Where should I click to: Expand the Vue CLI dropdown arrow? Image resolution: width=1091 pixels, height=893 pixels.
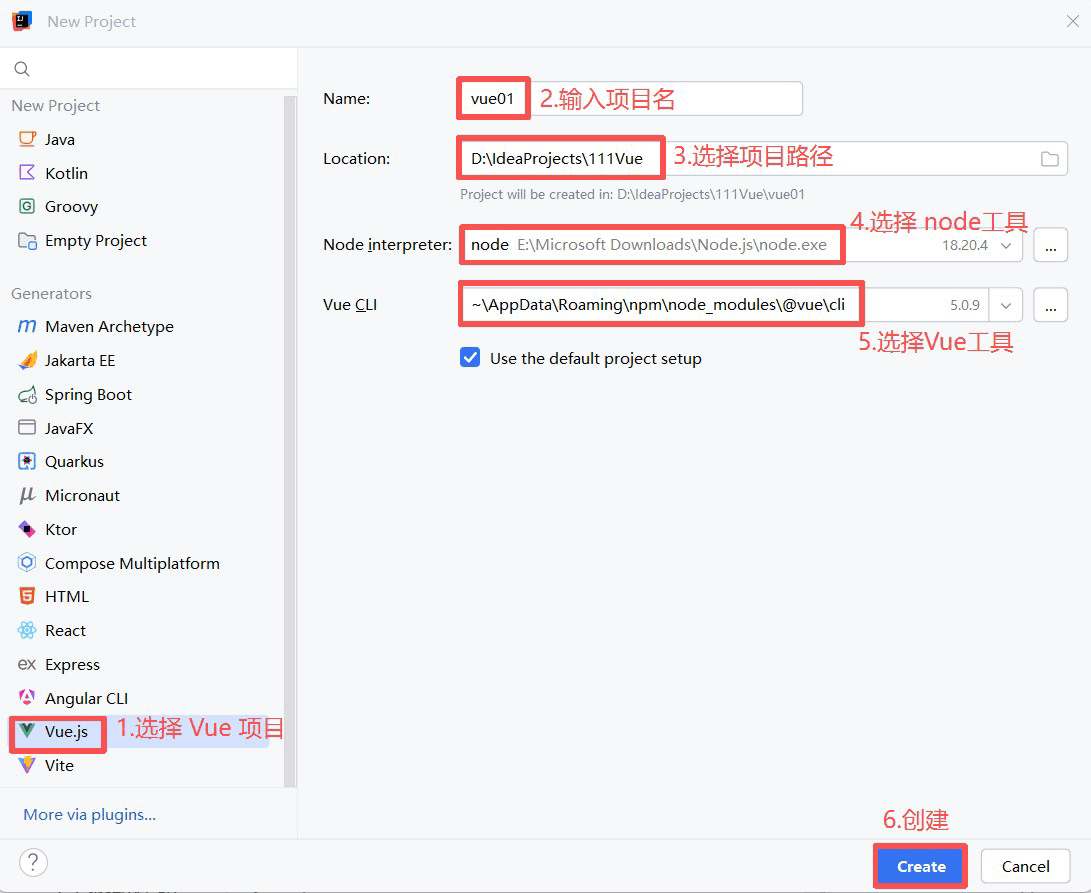[x=1006, y=306]
